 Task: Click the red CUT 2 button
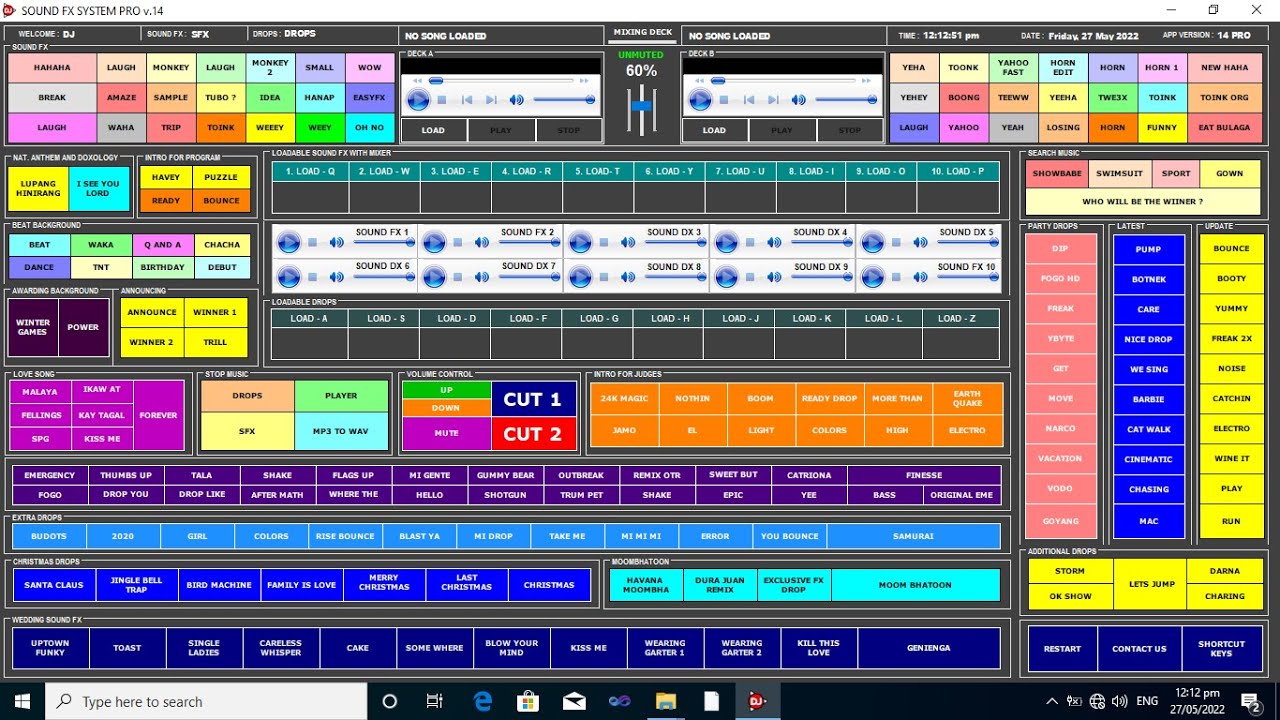click(x=533, y=434)
